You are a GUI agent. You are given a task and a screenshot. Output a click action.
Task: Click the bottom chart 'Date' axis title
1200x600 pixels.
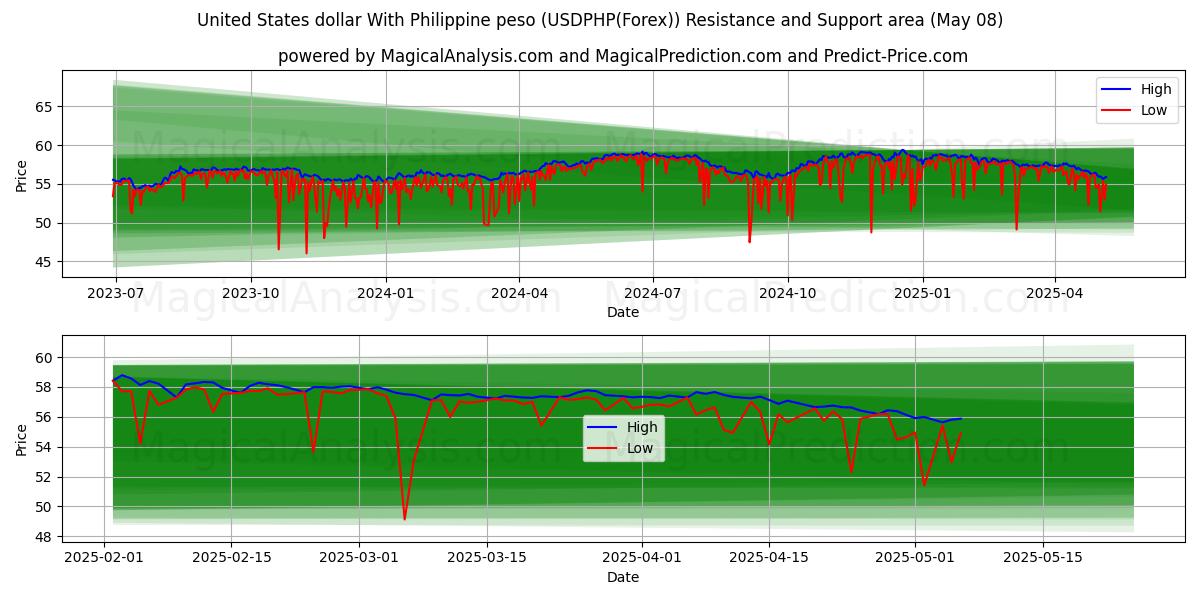[622, 578]
